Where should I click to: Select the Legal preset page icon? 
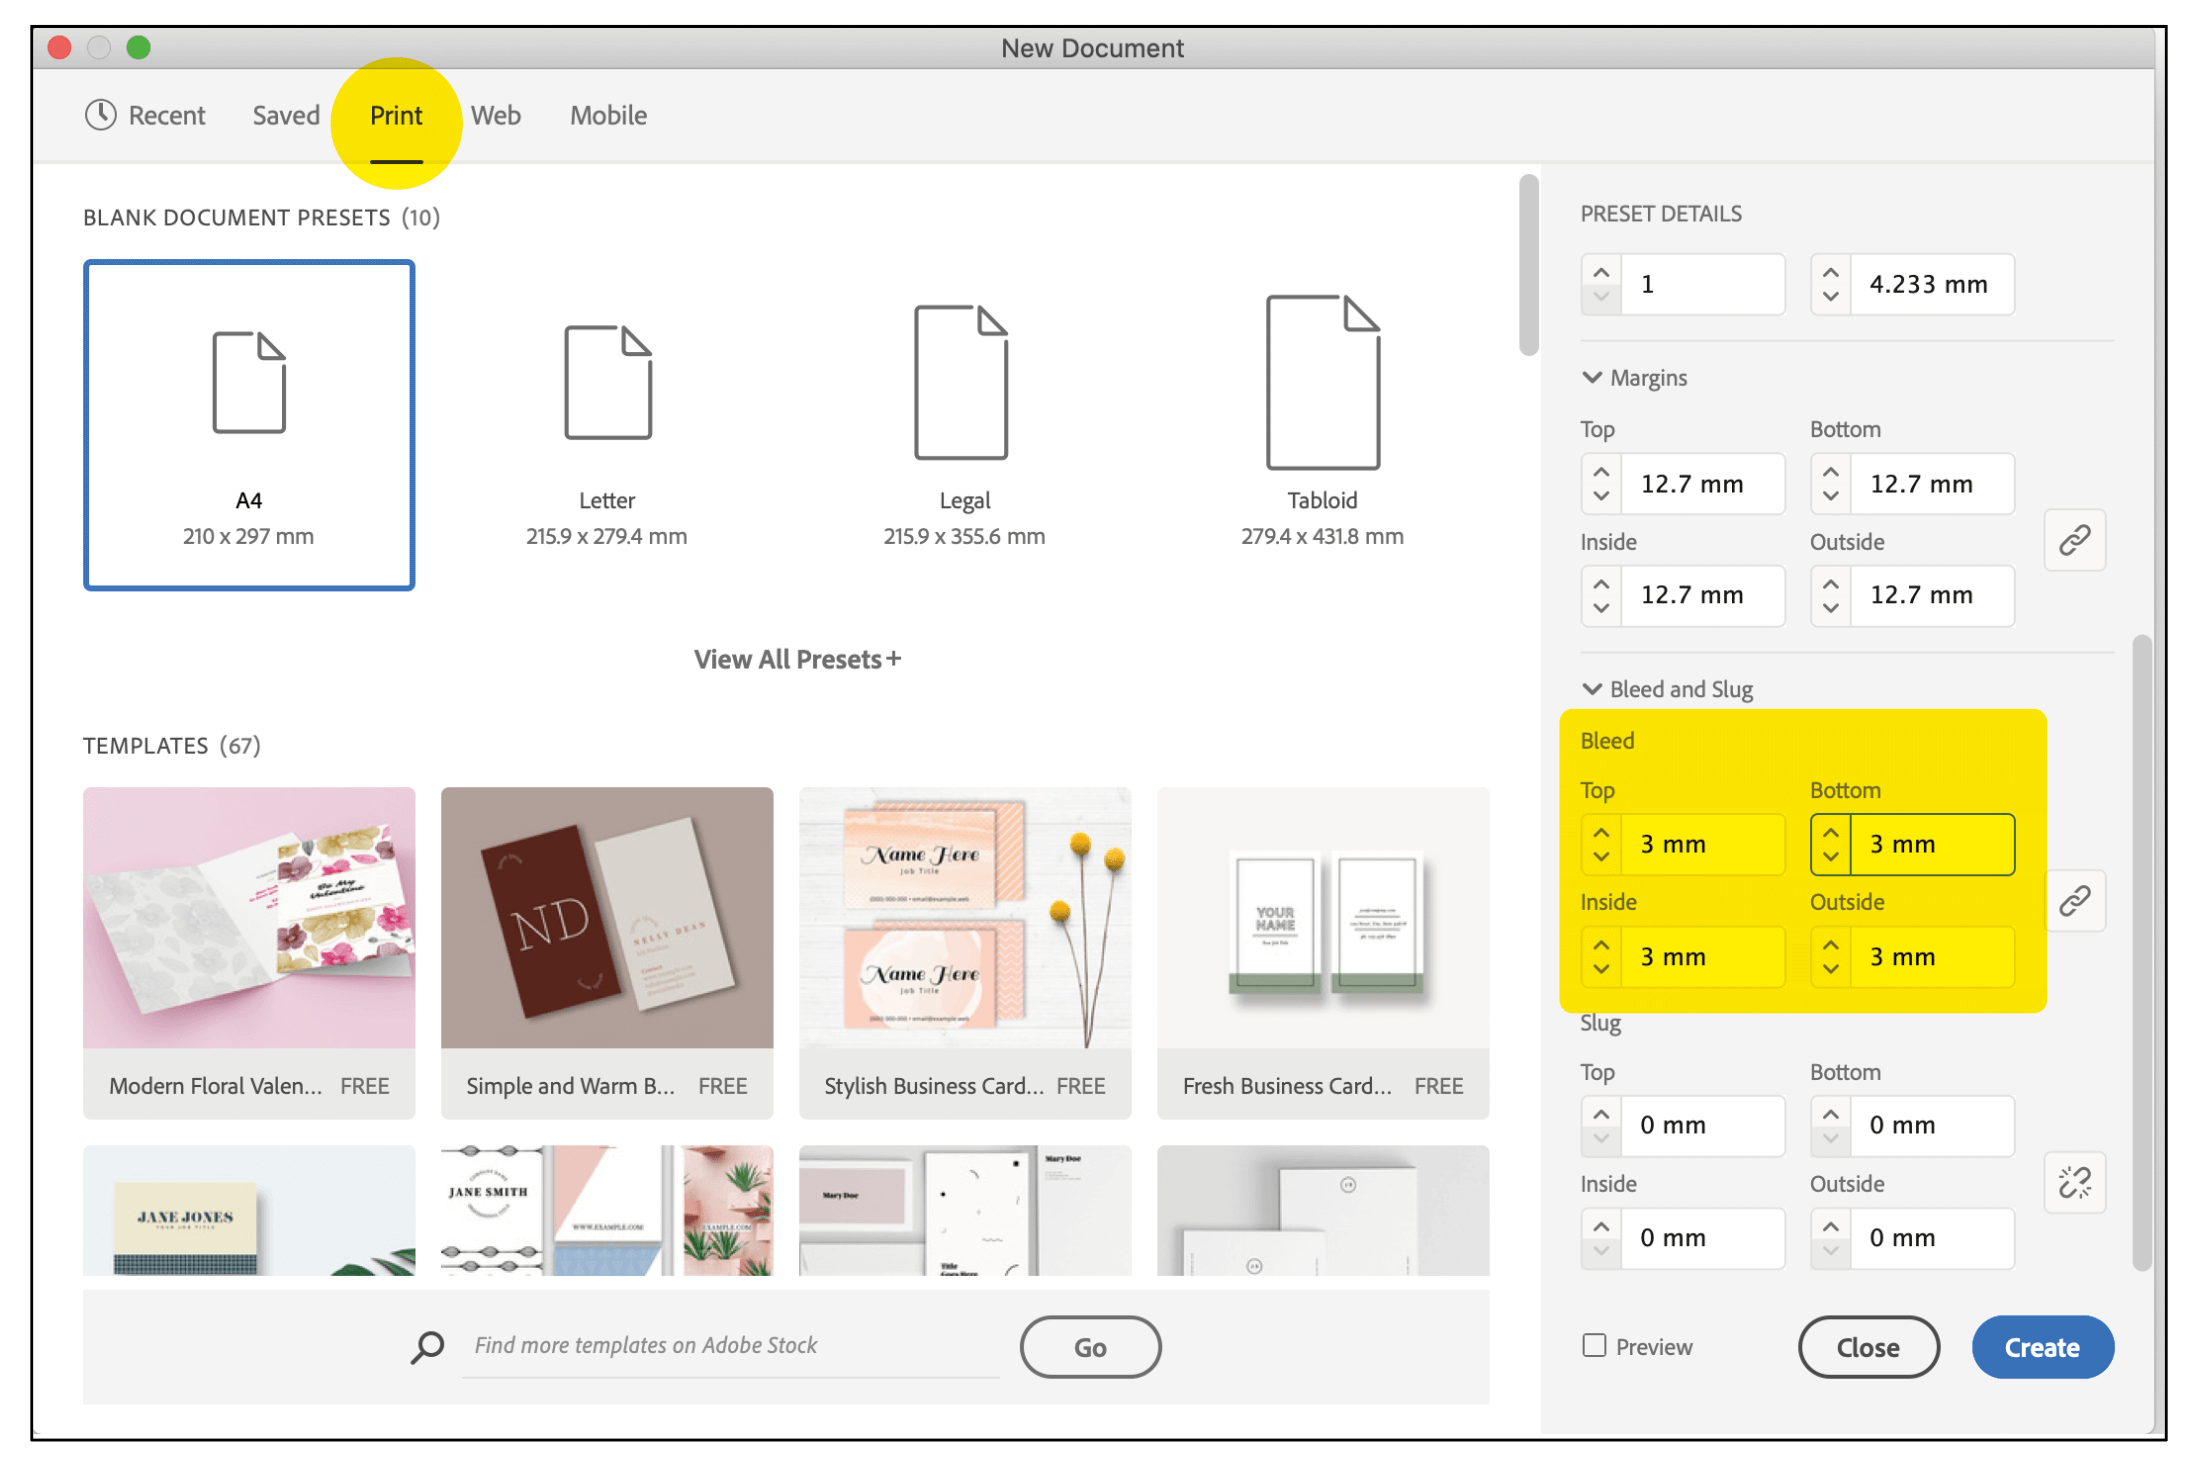pyautogui.click(x=960, y=382)
